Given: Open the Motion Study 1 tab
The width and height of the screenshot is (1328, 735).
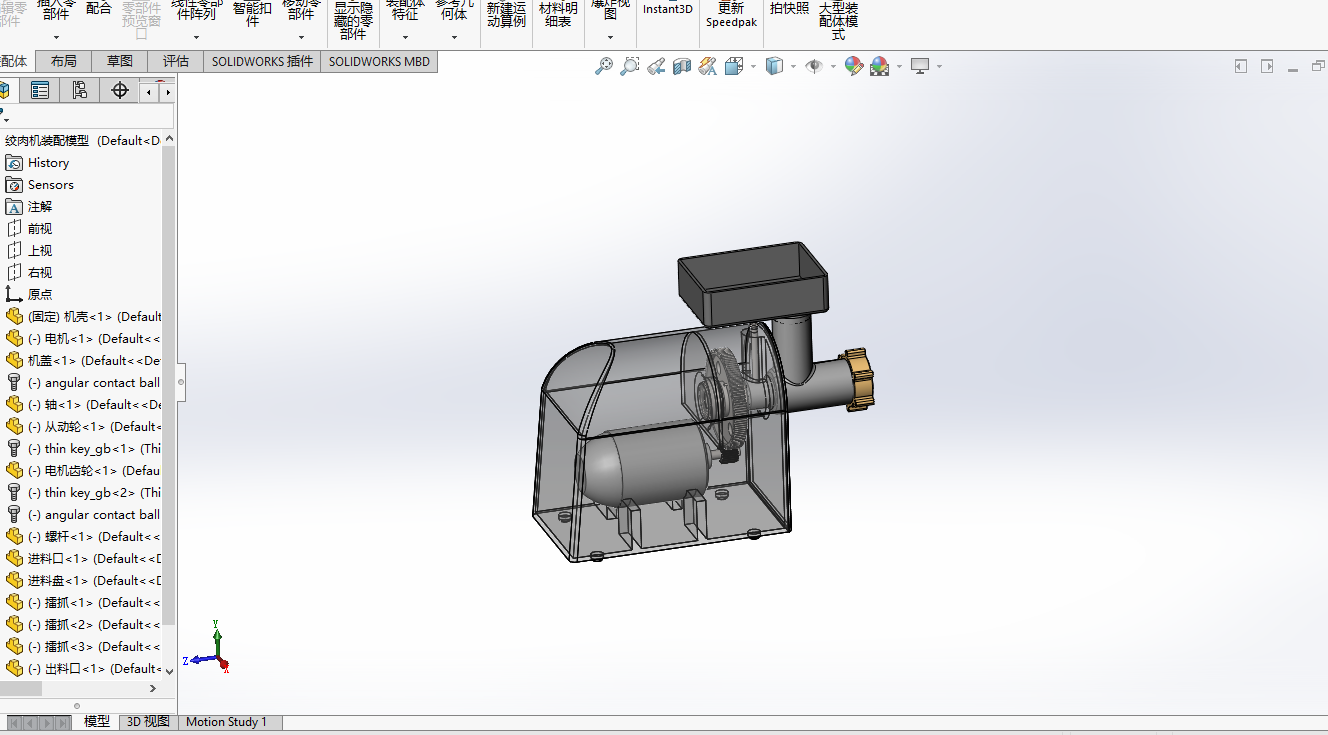Looking at the screenshot, I should [226, 722].
